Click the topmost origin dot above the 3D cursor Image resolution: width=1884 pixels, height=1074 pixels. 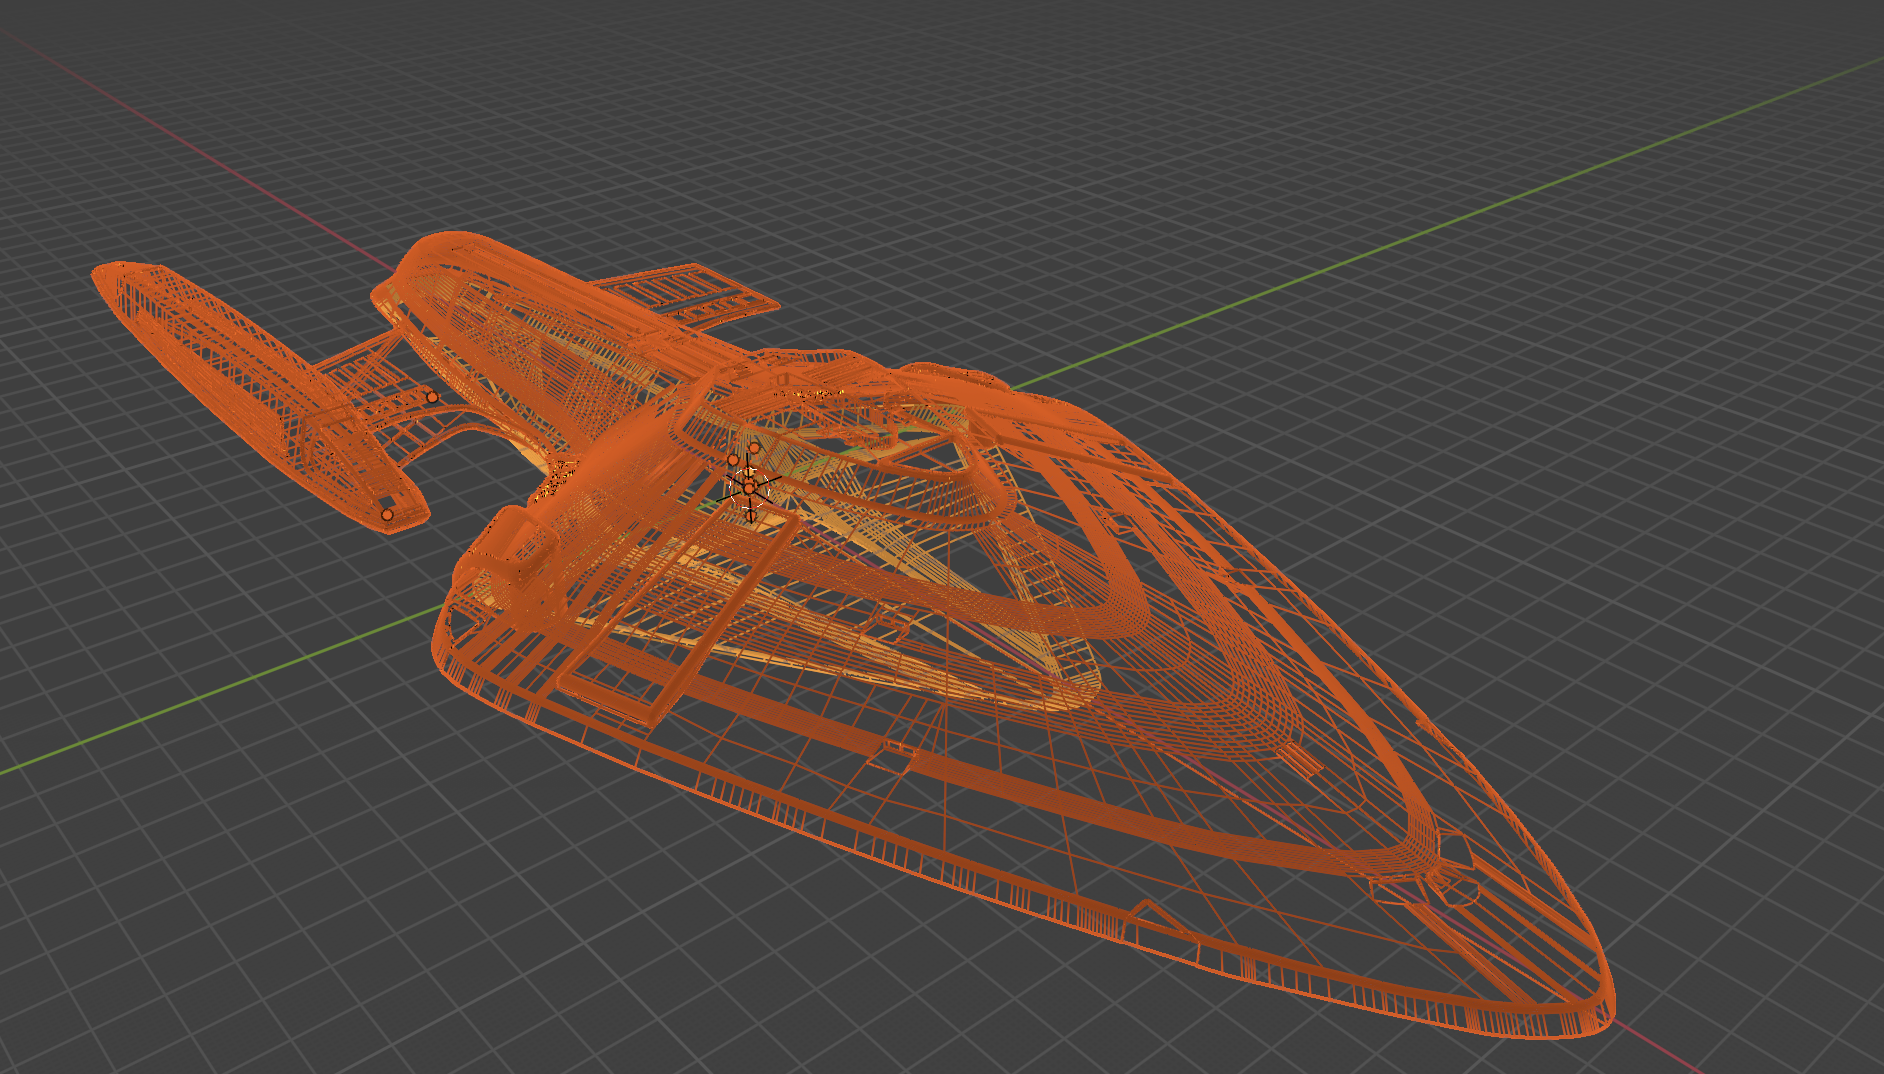tap(754, 448)
